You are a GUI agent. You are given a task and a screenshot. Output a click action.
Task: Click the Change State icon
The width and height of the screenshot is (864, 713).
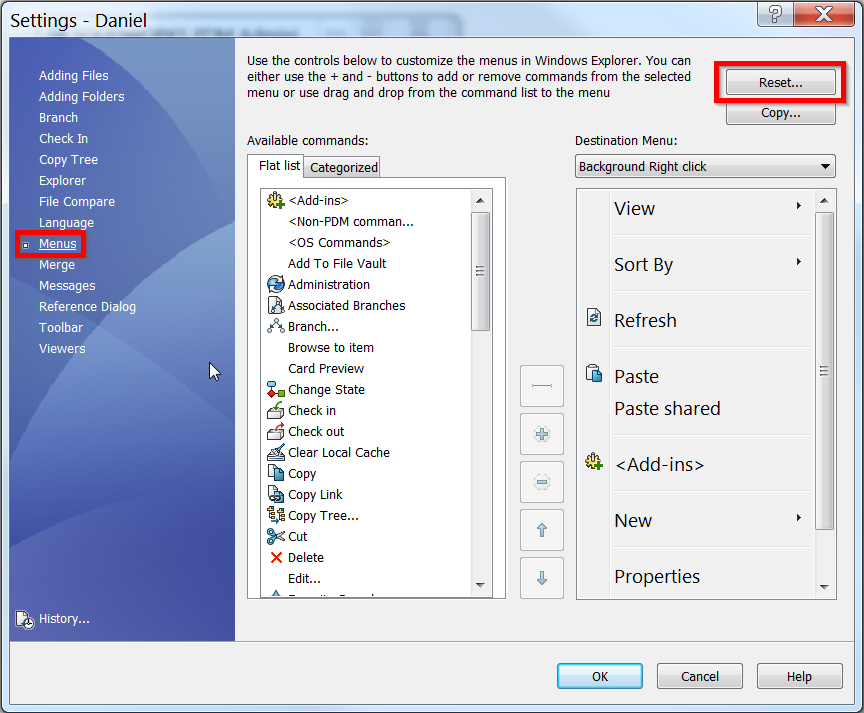[276, 389]
